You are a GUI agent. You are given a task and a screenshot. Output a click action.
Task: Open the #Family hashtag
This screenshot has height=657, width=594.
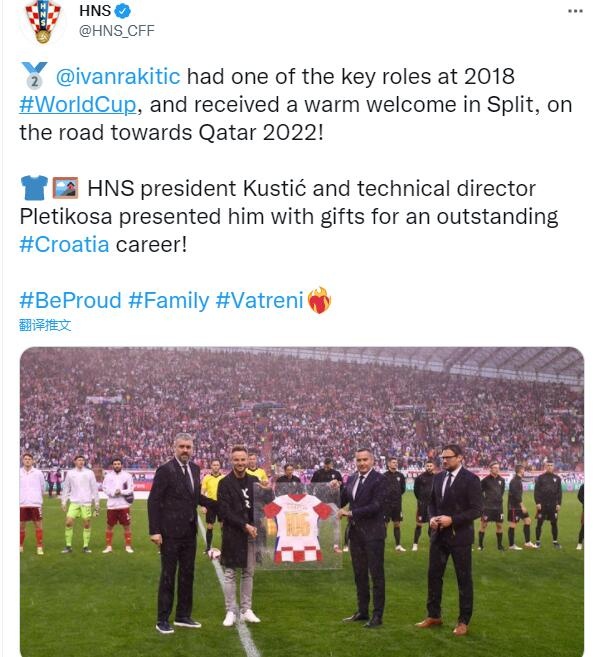168,301
